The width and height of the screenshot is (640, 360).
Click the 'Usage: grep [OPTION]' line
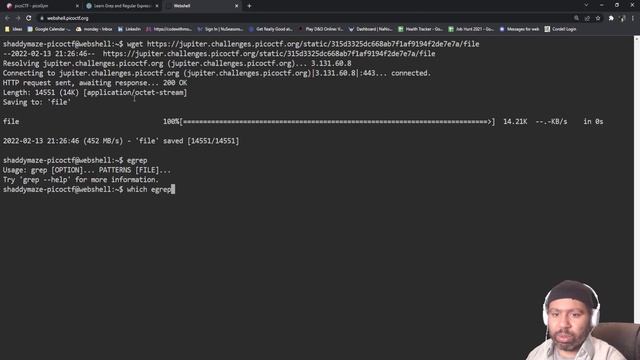87,170
